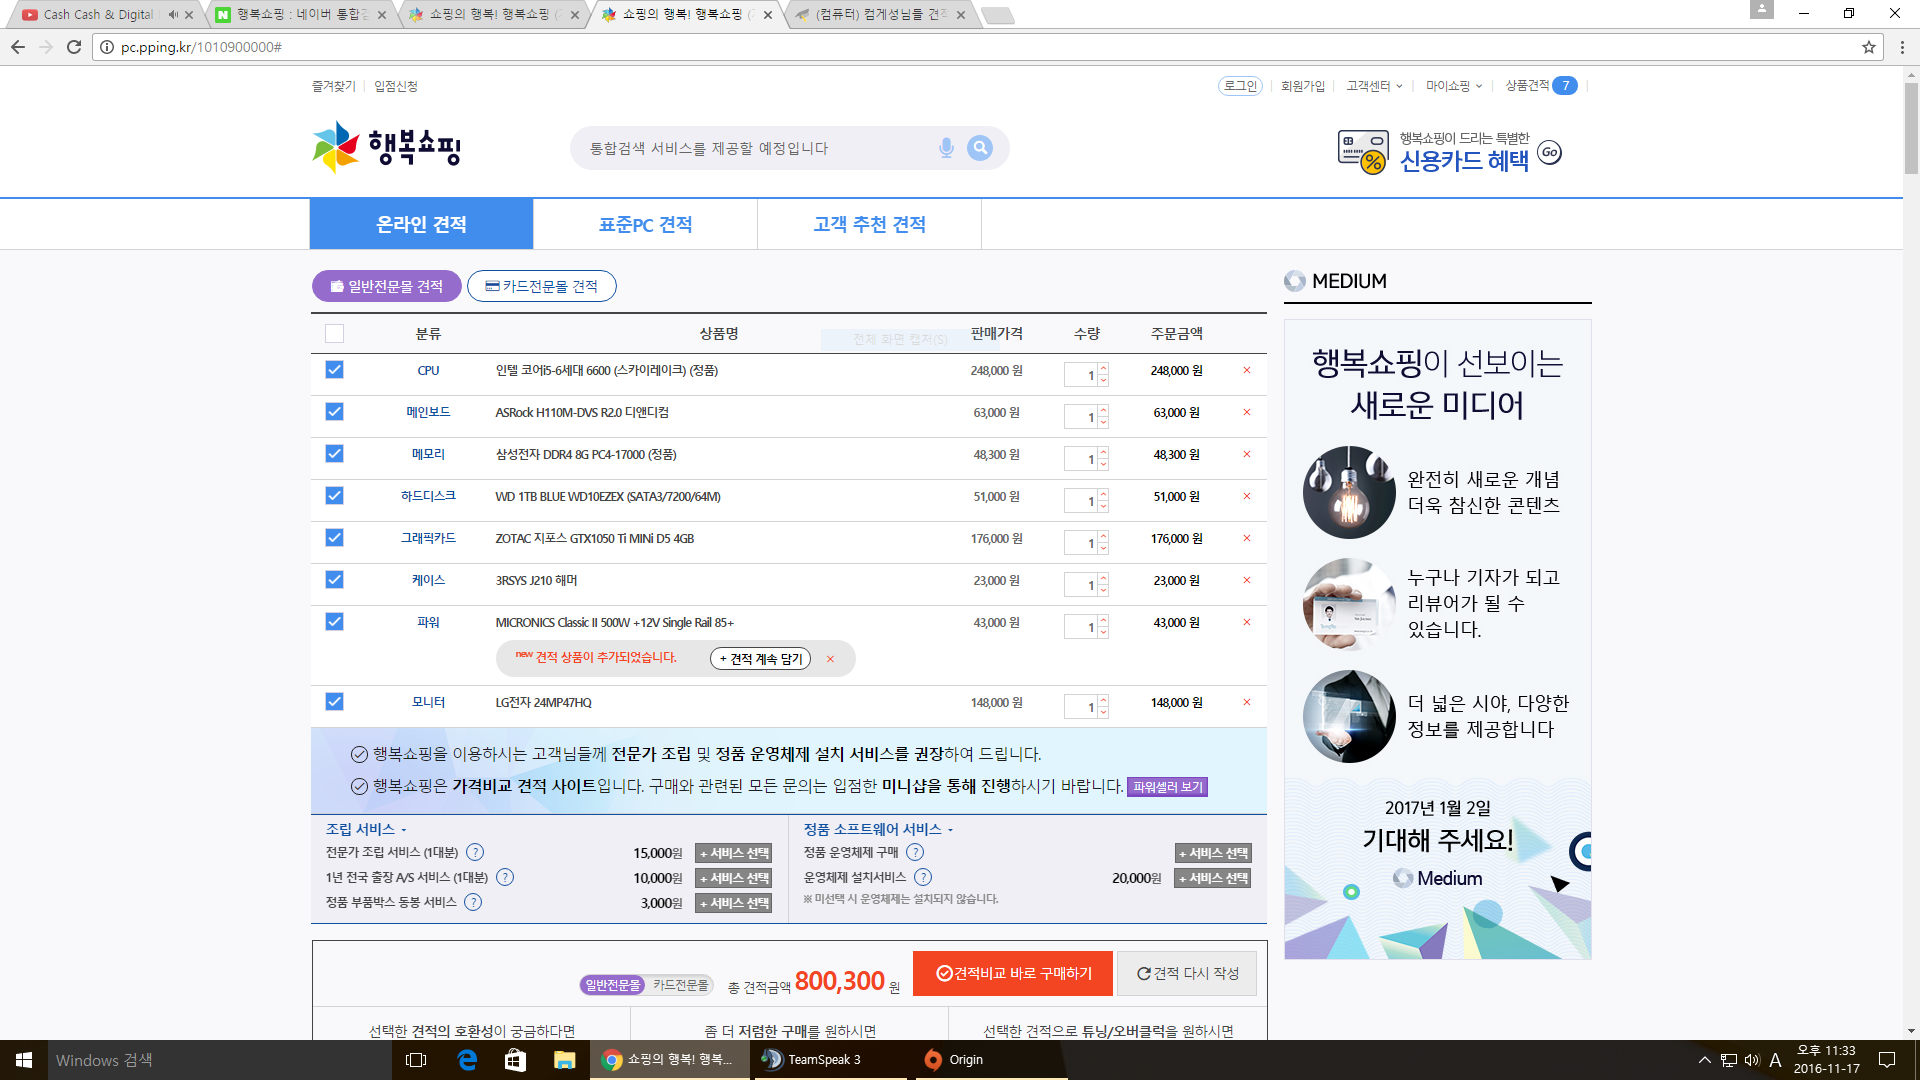This screenshot has width=1920, height=1080.
Task: Open the credit card benefit Go icon
Action: click(1549, 152)
